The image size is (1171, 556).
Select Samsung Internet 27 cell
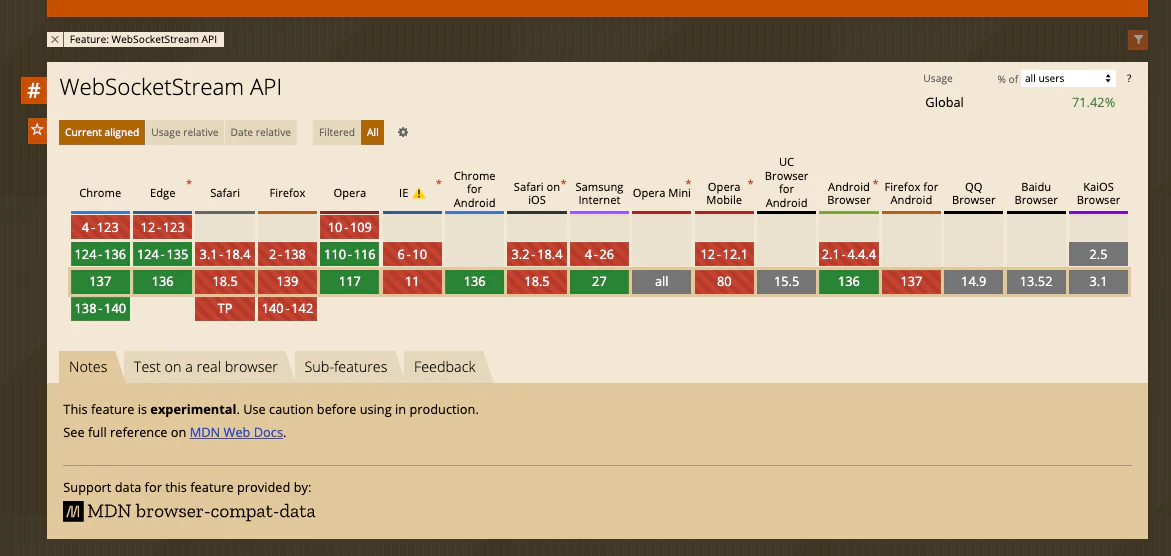599,282
